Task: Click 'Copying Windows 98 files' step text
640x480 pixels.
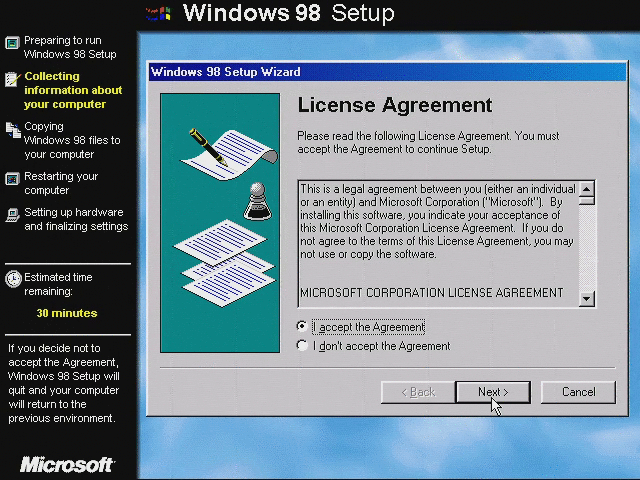Action: (x=72, y=140)
